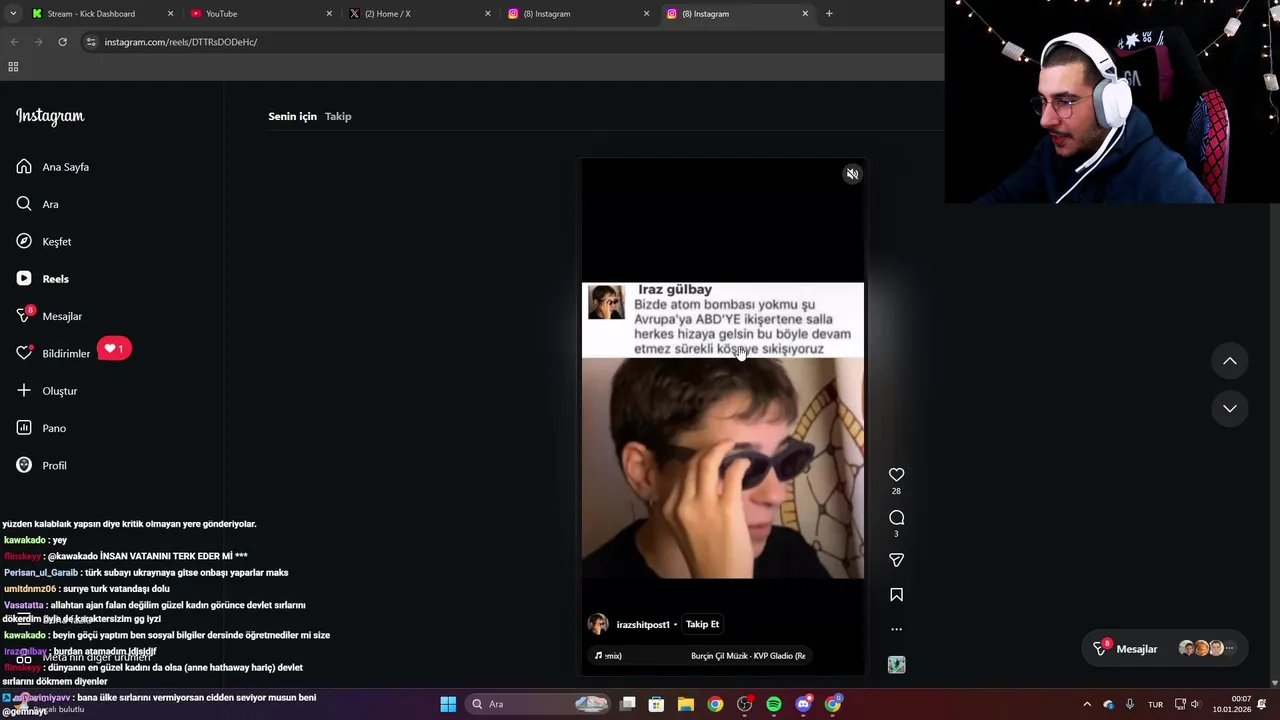Like the reel with heart icon
Screen dimensions: 1280x720
(x=896, y=475)
